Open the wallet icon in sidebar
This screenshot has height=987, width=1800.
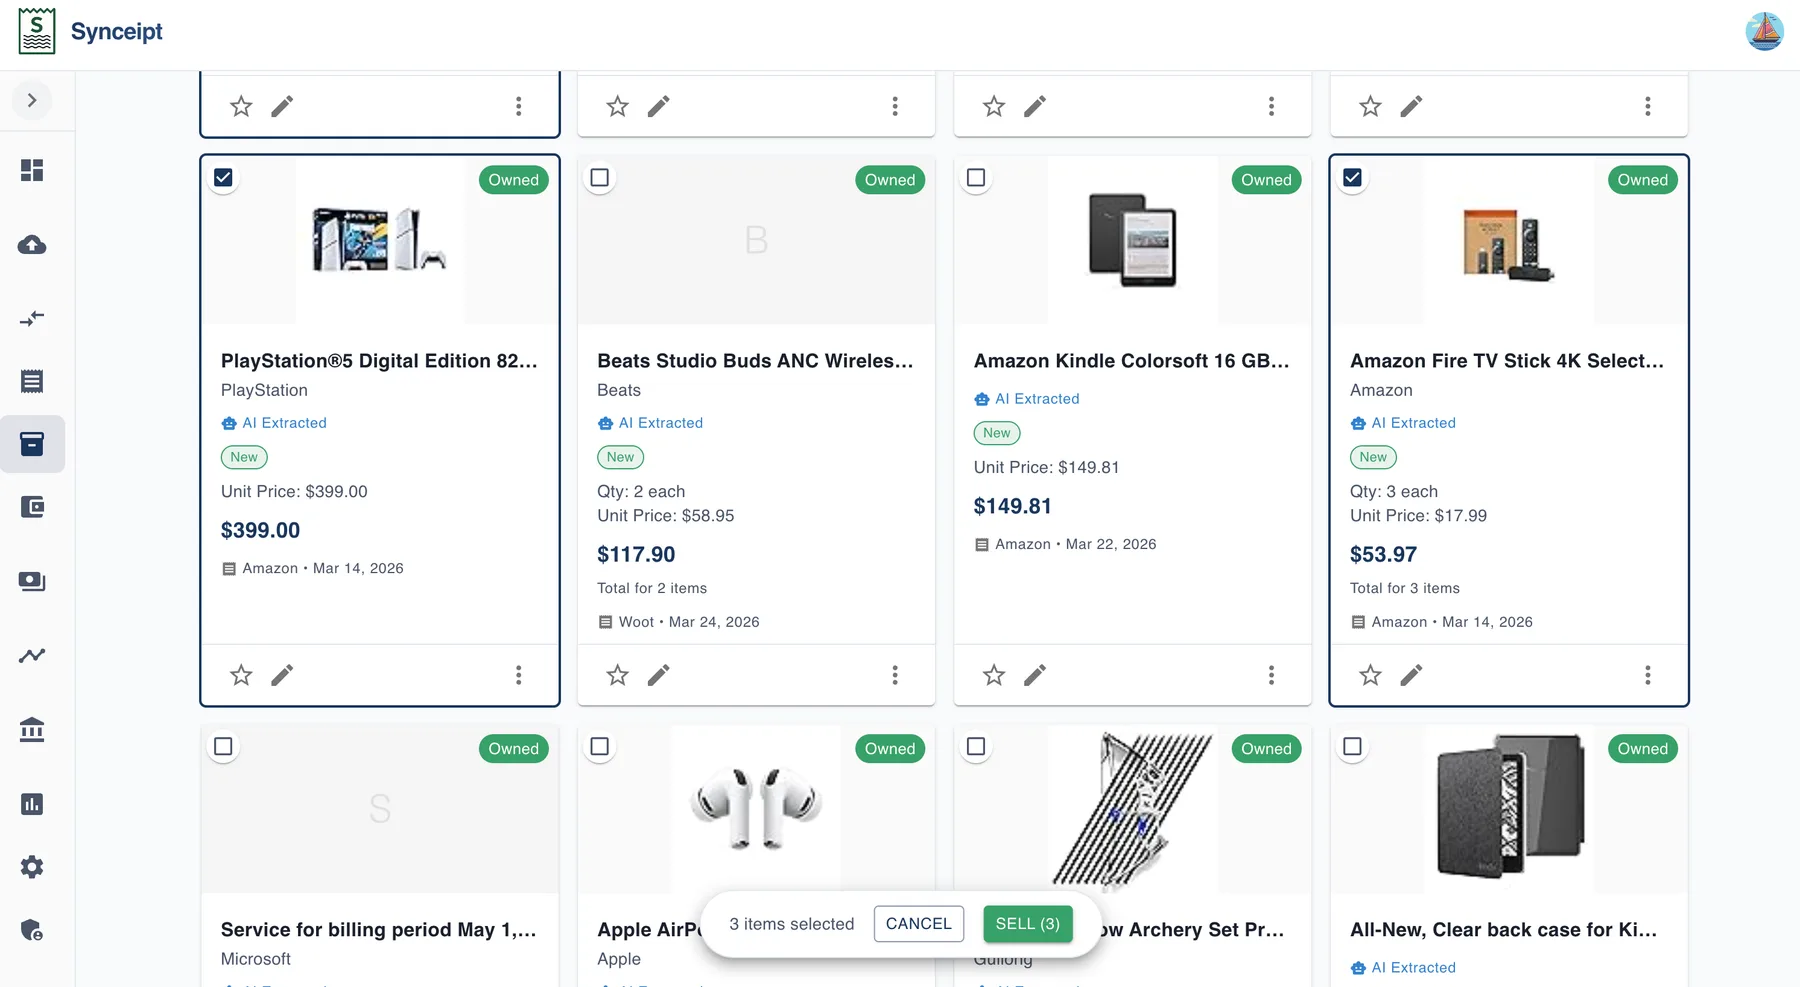click(x=32, y=507)
